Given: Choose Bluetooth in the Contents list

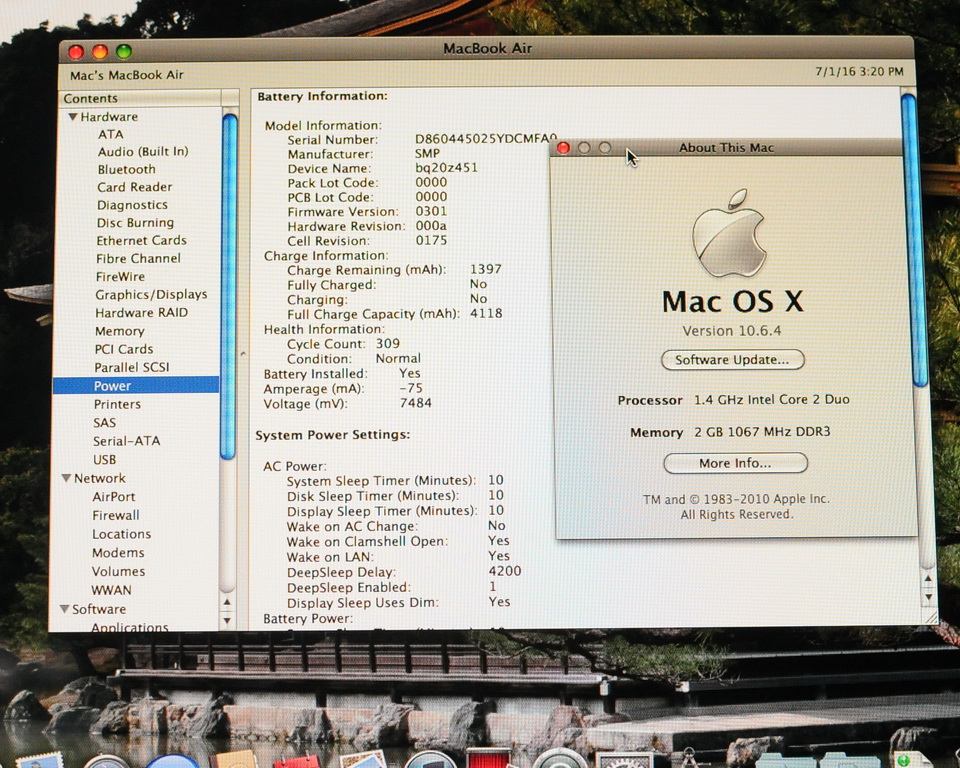Looking at the screenshot, I should [126, 169].
